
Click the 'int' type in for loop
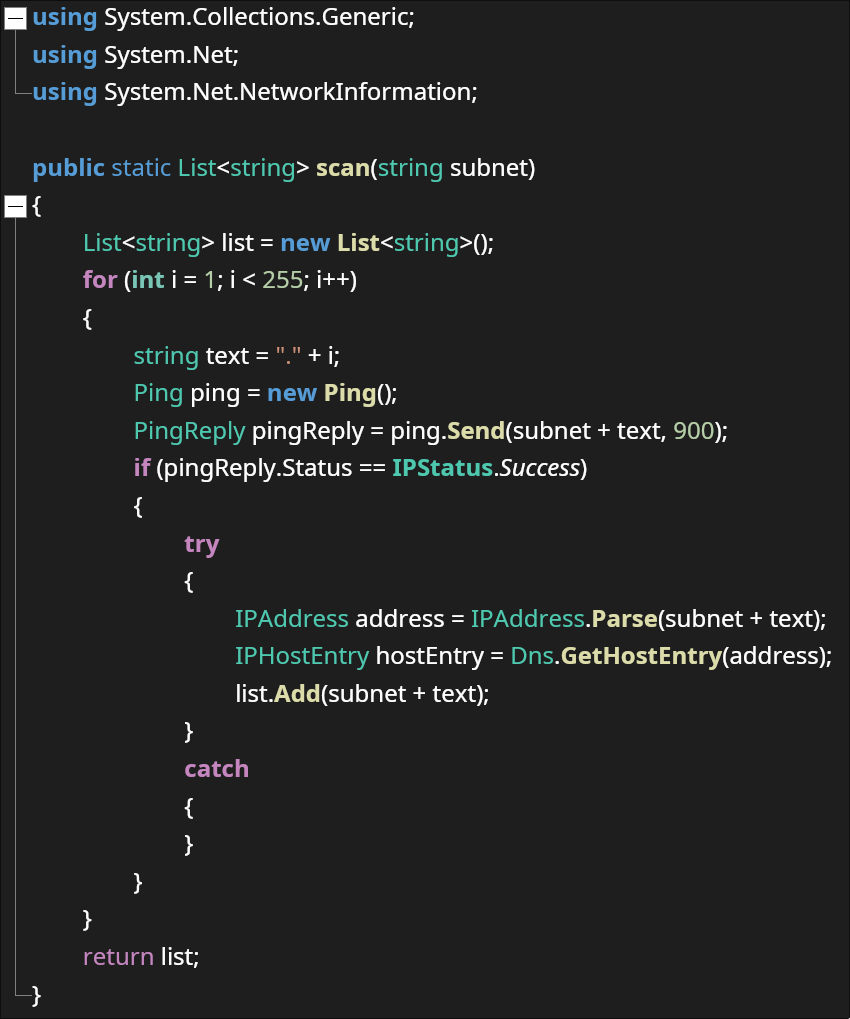pos(148,281)
